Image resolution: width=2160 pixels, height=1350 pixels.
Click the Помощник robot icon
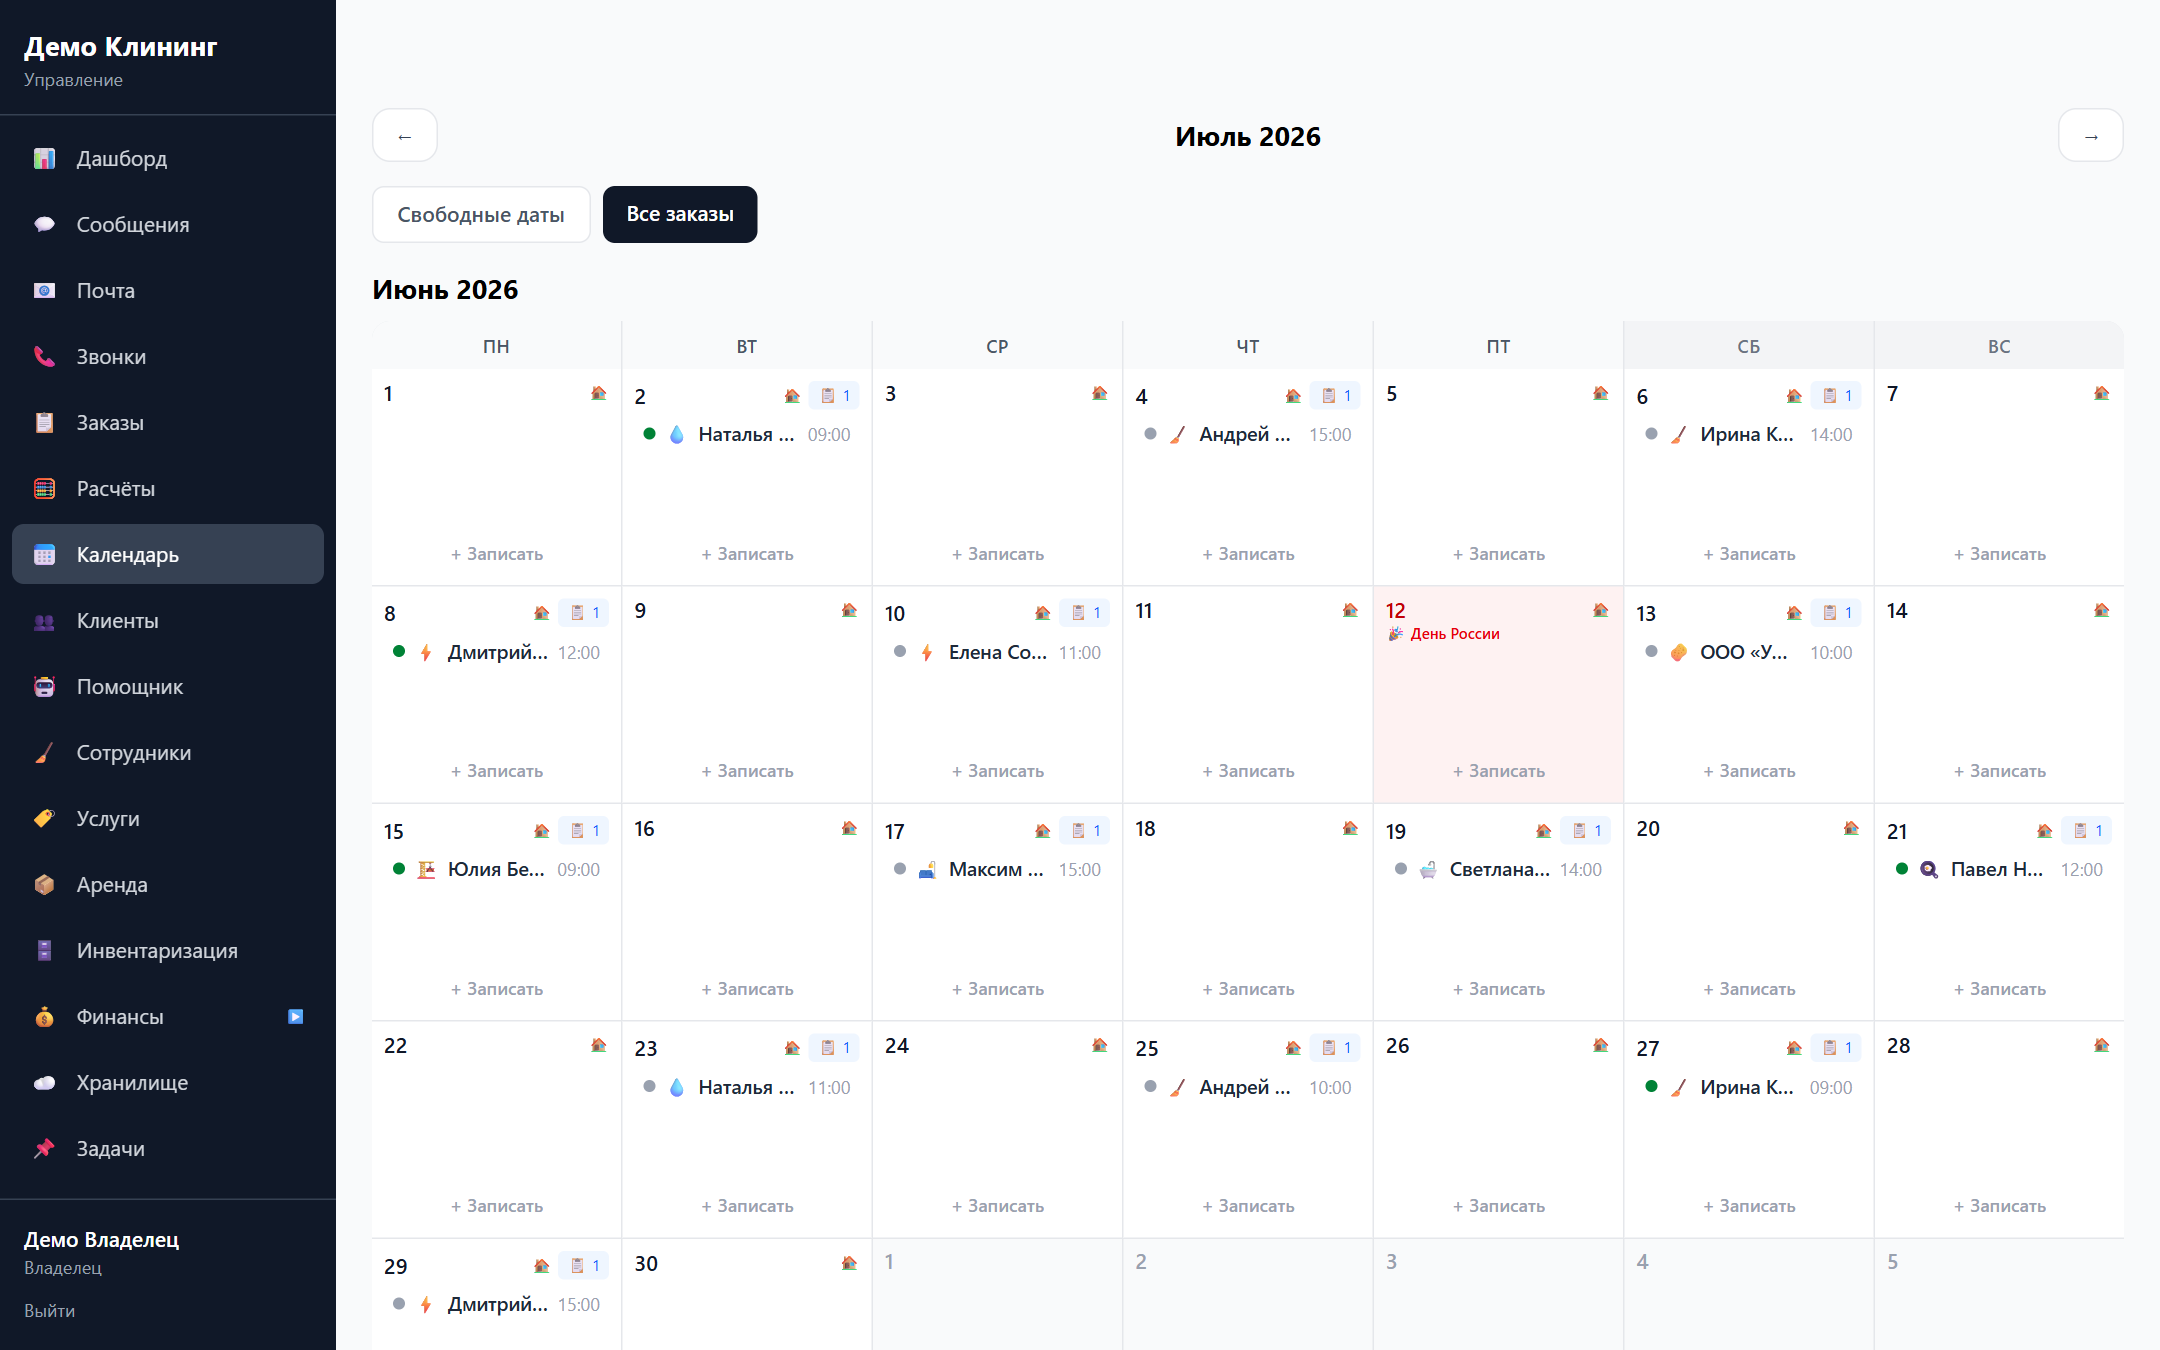point(44,687)
